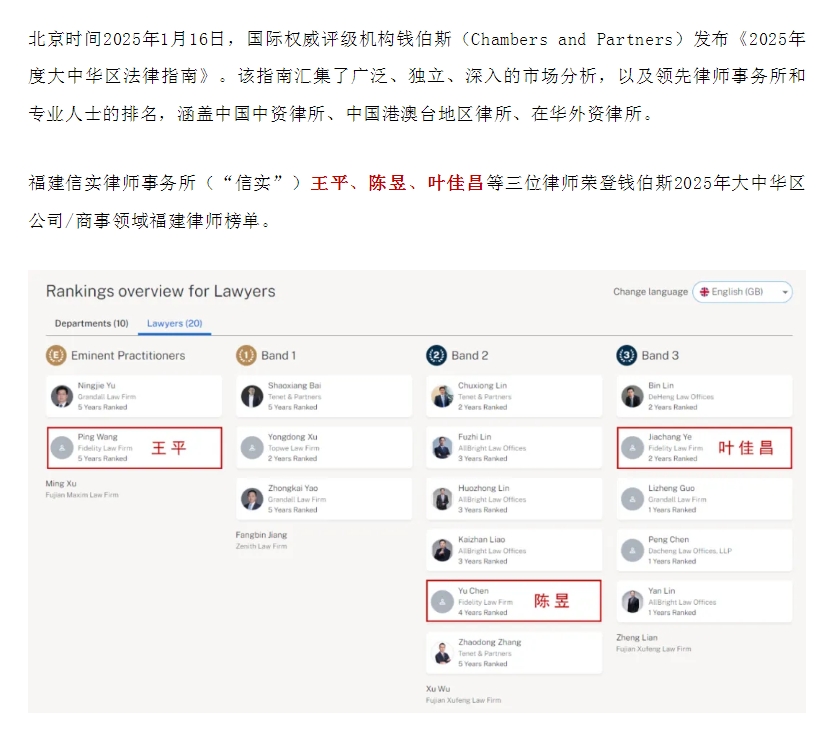Click the Zhongkai Yao name text
The image size is (830, 752).
click(293, 488)
